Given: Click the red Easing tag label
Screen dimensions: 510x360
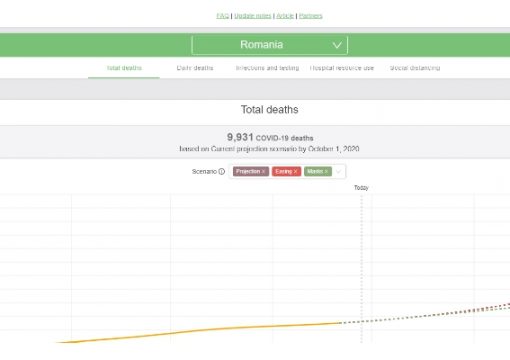Looking at the screenshot, I should coord(284,172).
